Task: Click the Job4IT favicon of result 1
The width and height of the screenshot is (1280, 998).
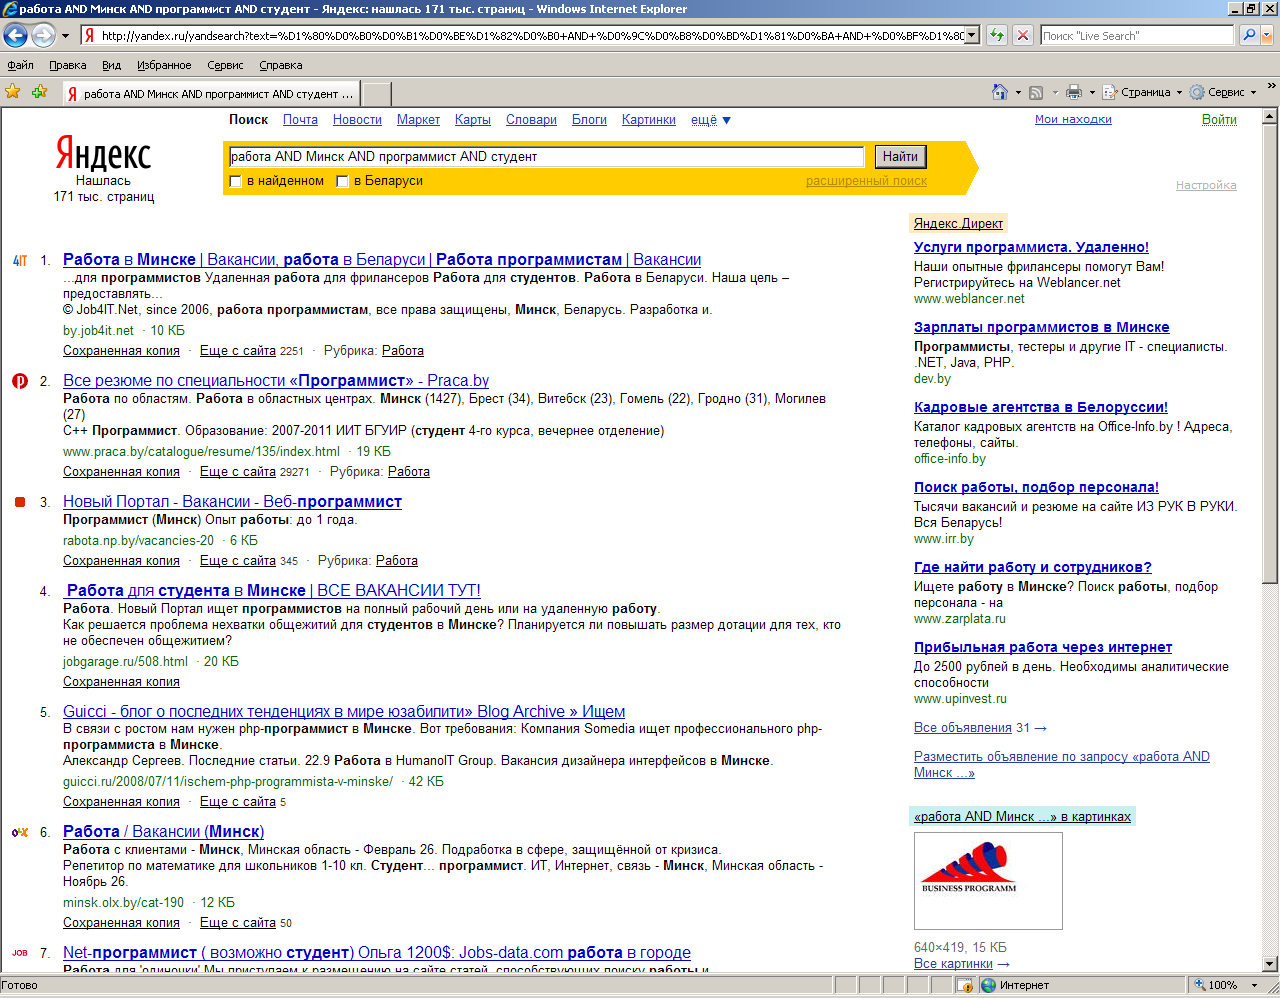Action: pos(20,260)
